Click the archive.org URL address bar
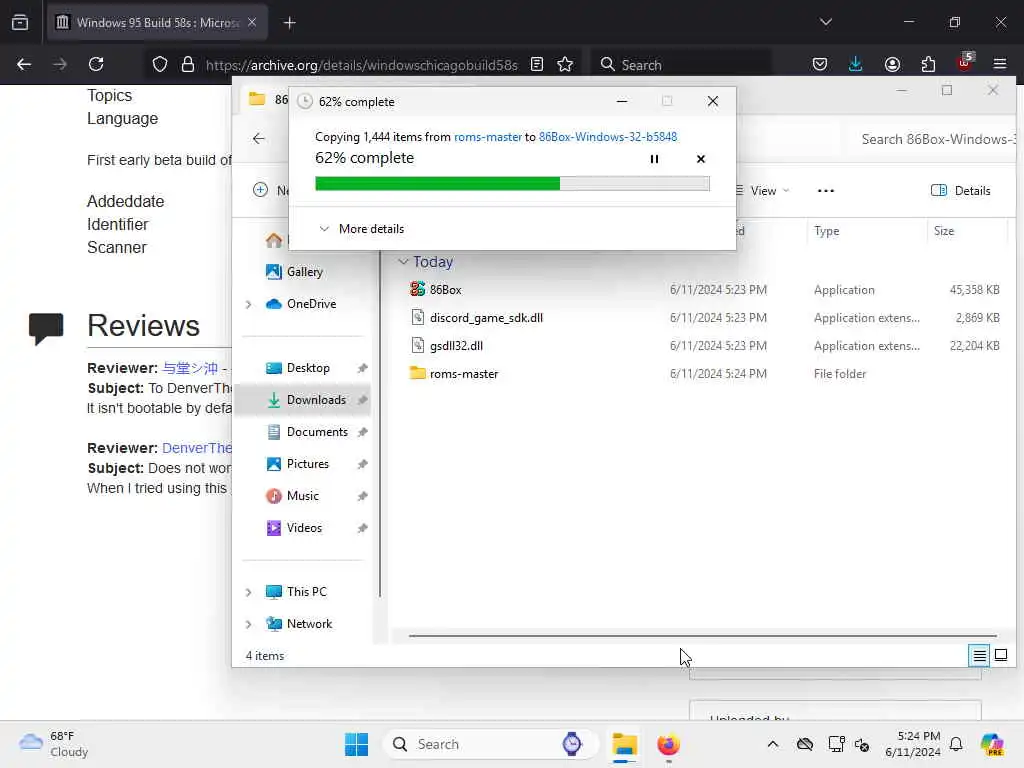1024x768 pixels. tap(361, 65)
